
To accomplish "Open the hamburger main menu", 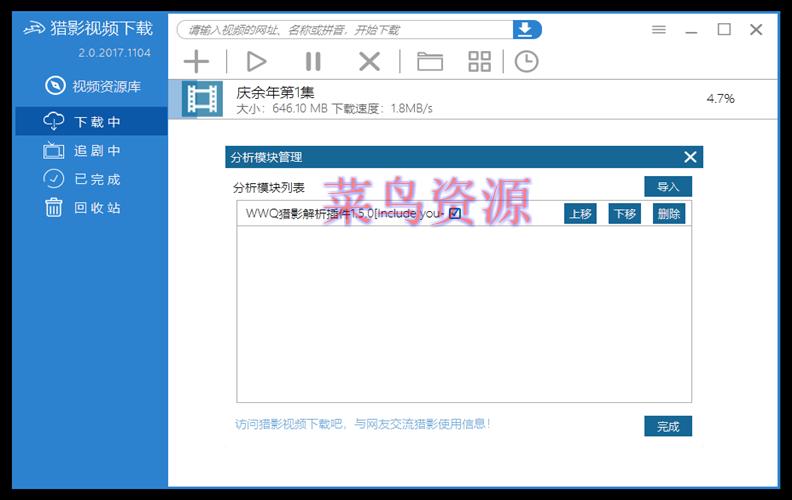I will 659,29.
